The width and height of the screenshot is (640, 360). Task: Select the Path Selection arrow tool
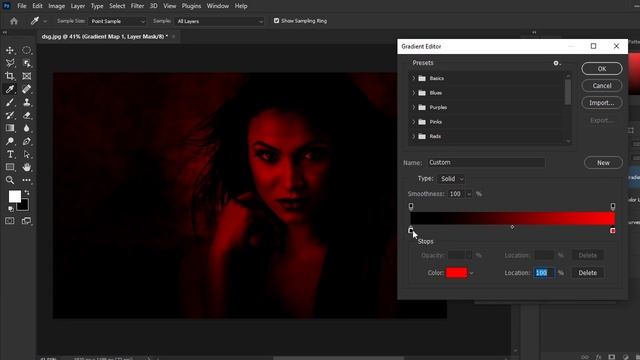(x=27, y=154)
